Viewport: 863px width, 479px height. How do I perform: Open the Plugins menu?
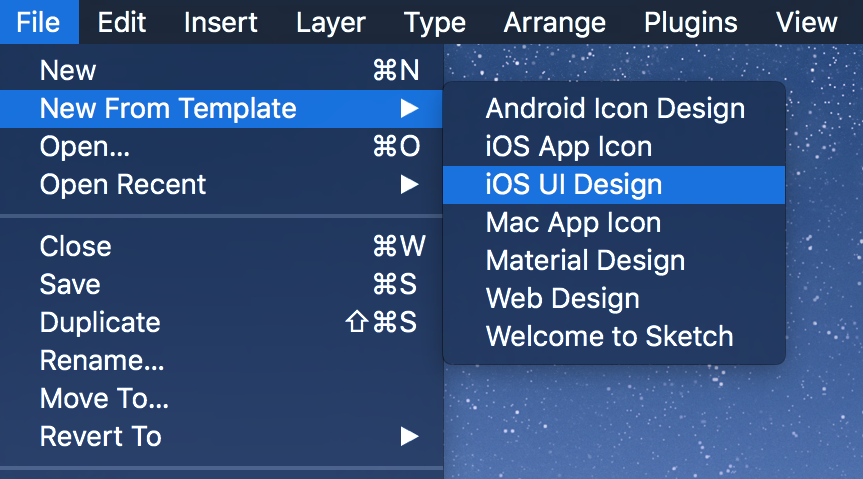point(691,22)
